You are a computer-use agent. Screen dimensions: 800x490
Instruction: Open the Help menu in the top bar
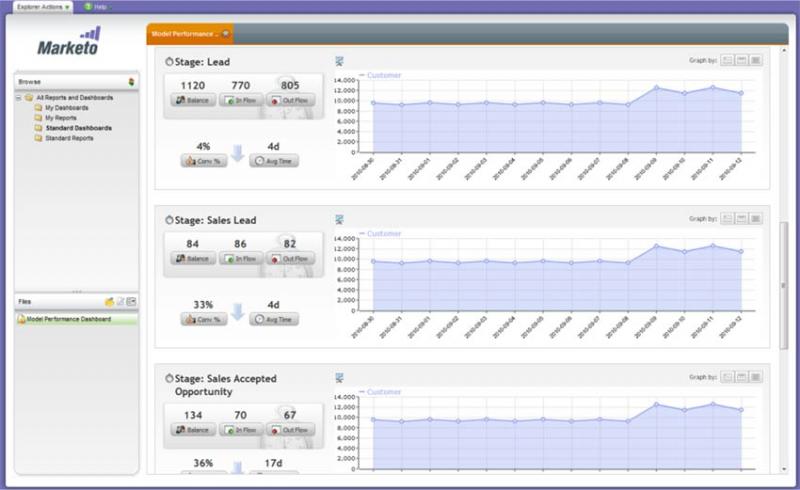(97, 6)
